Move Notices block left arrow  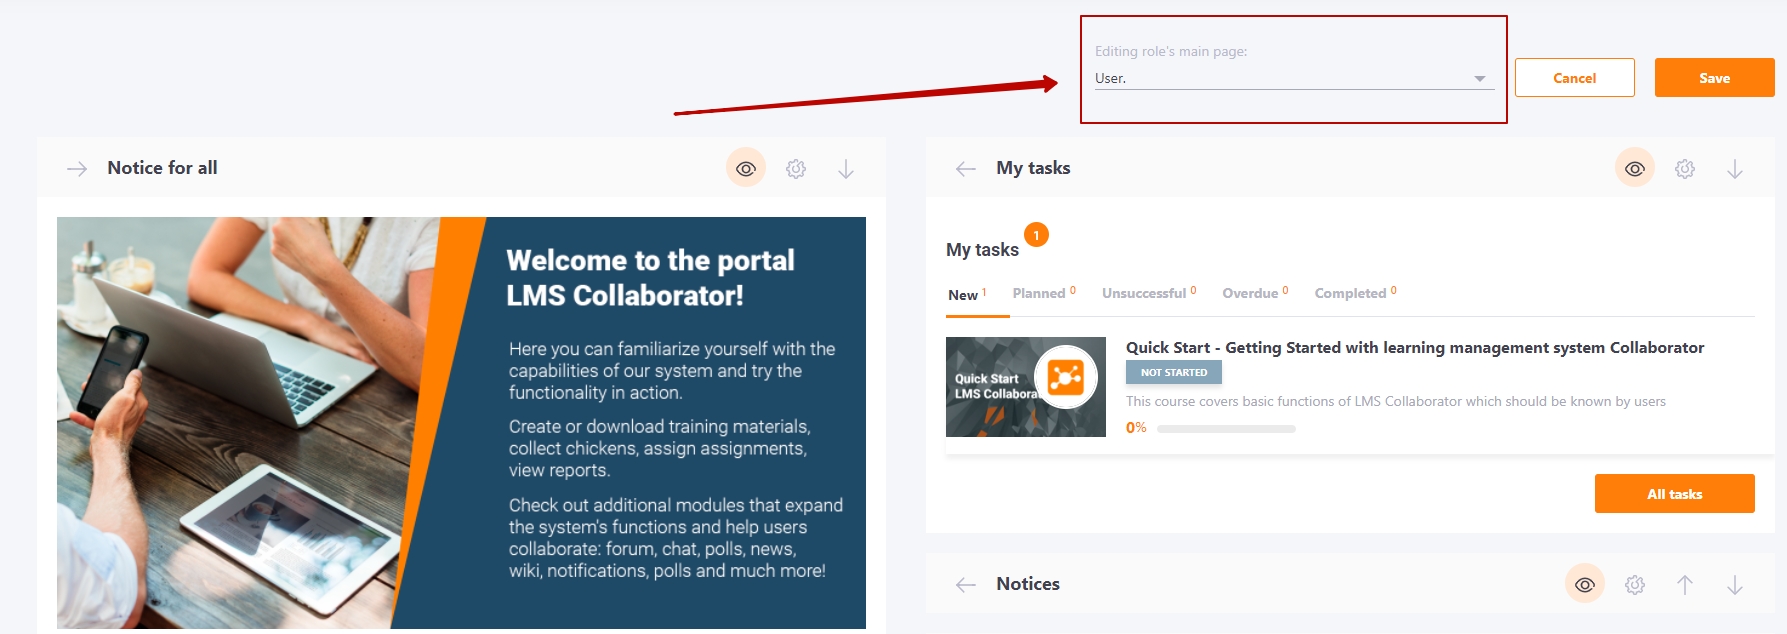click(x=966, y=585)
